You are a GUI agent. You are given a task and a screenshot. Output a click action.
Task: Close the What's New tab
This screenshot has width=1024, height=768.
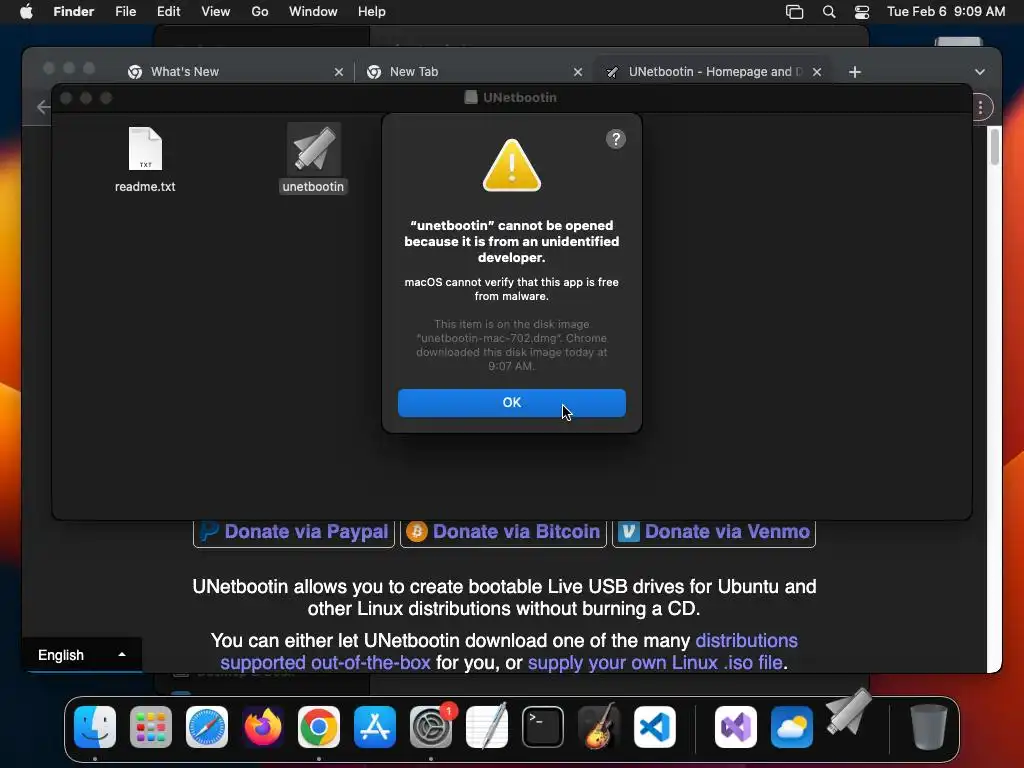(338, 72)
